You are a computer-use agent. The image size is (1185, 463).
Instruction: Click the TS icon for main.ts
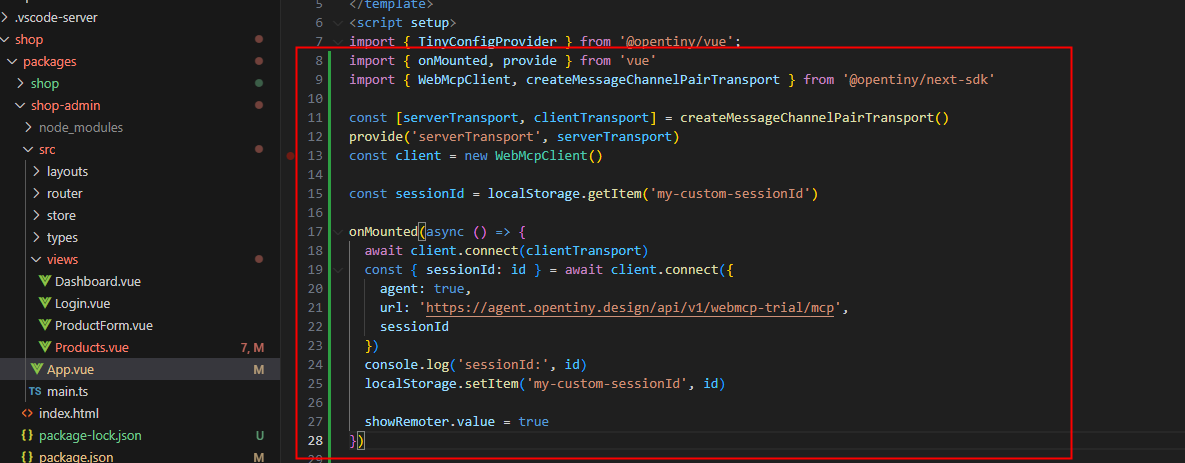[36, 392]
